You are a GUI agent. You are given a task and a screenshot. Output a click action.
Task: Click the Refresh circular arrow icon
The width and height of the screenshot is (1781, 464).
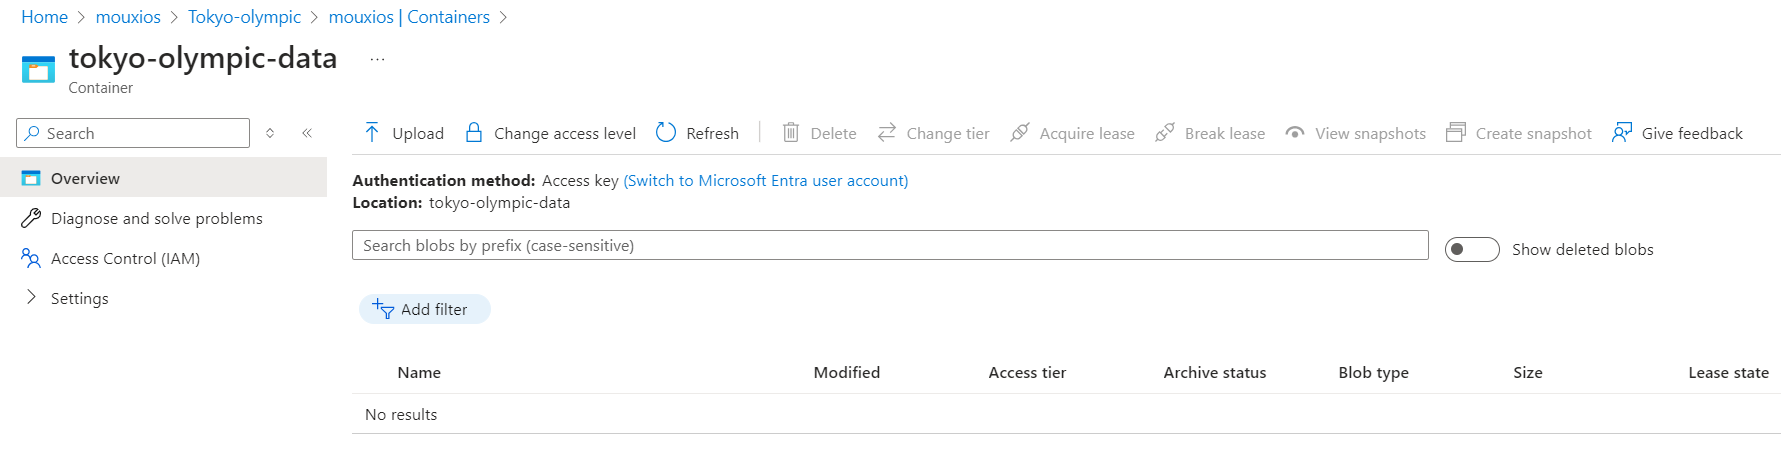coord(666,132)
